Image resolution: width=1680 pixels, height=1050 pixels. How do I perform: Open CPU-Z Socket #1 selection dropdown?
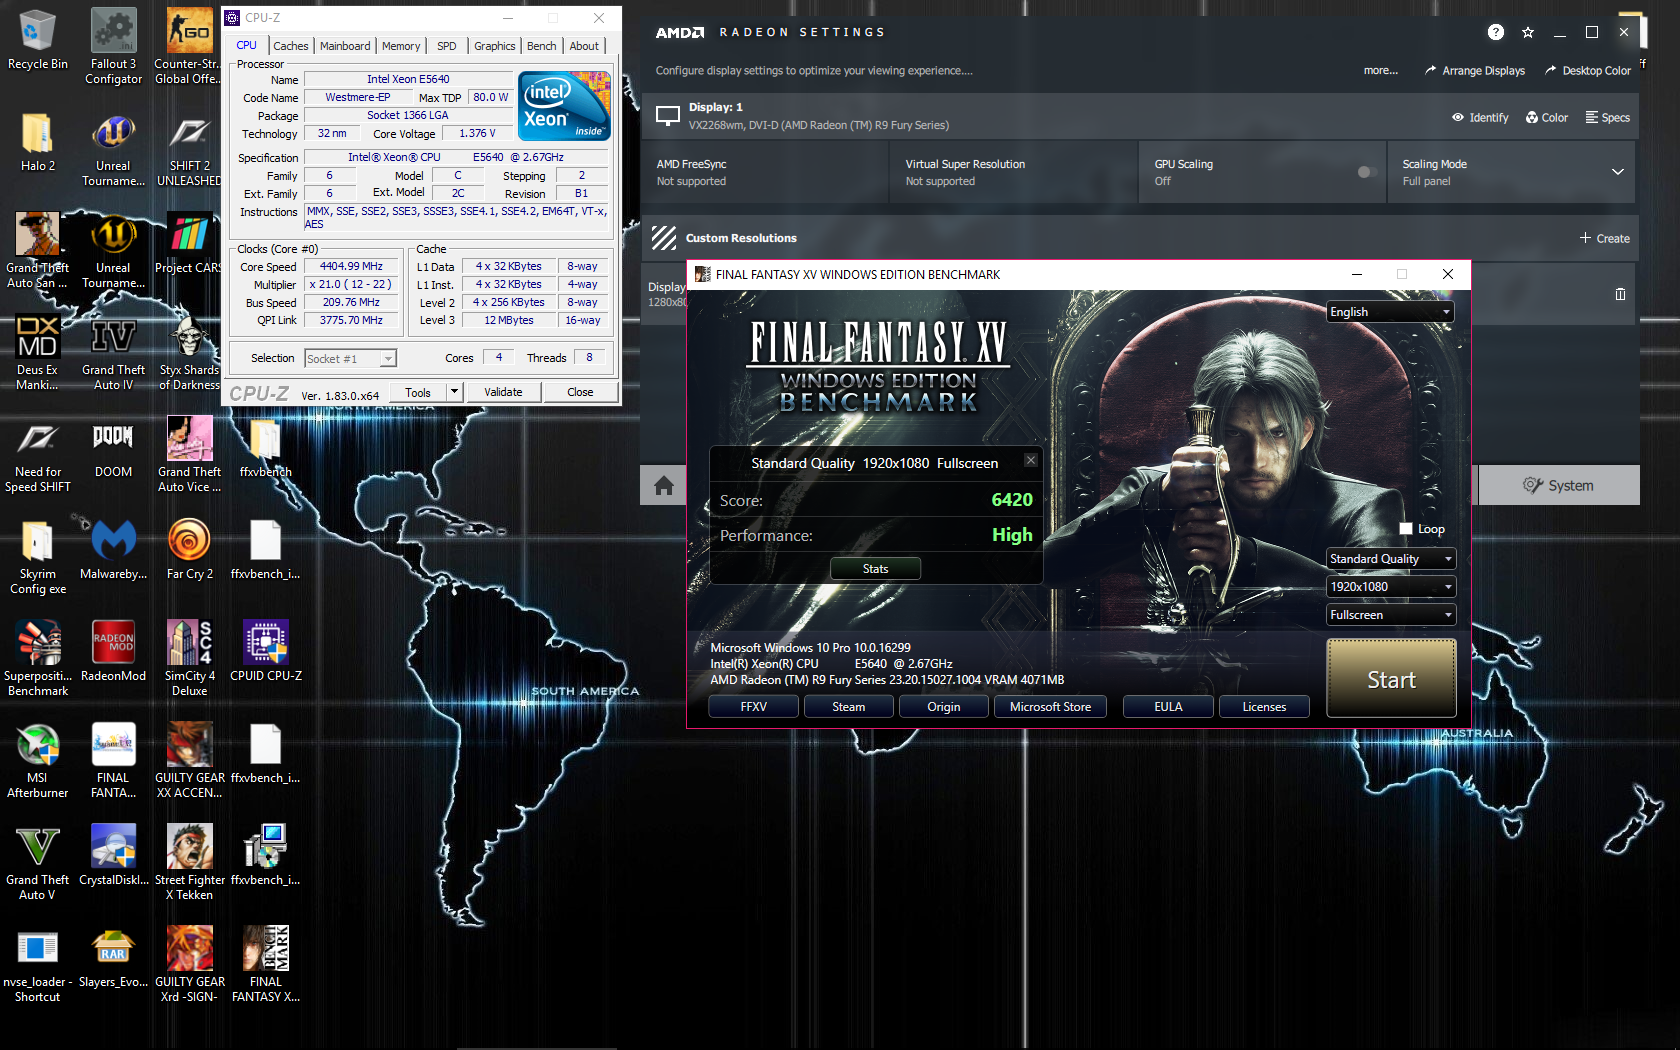coord(350,358)
